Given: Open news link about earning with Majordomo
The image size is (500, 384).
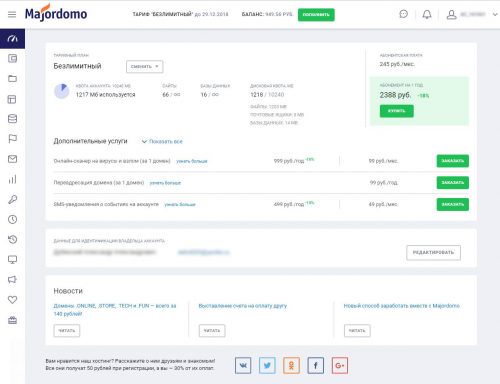Looking at the screenshot, I should (x=402, y=306).
